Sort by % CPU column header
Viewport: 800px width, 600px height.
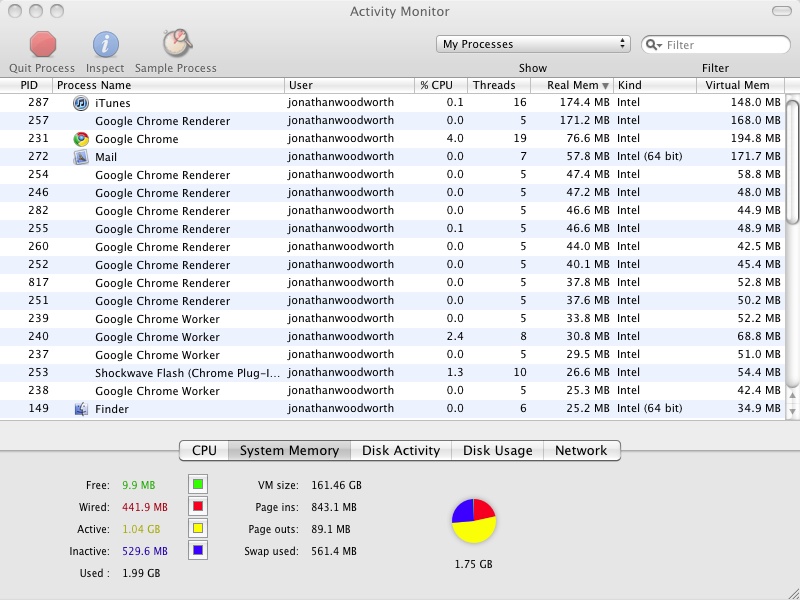pos(441,85)
